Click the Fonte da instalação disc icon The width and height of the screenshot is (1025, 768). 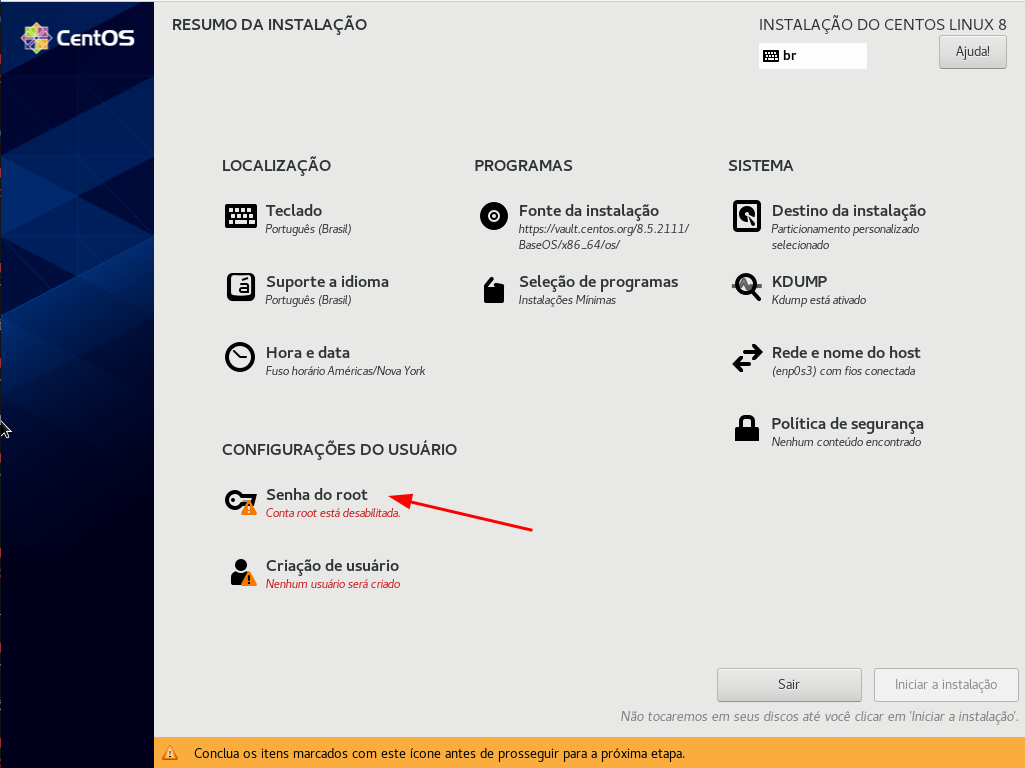tap(494, 216)
